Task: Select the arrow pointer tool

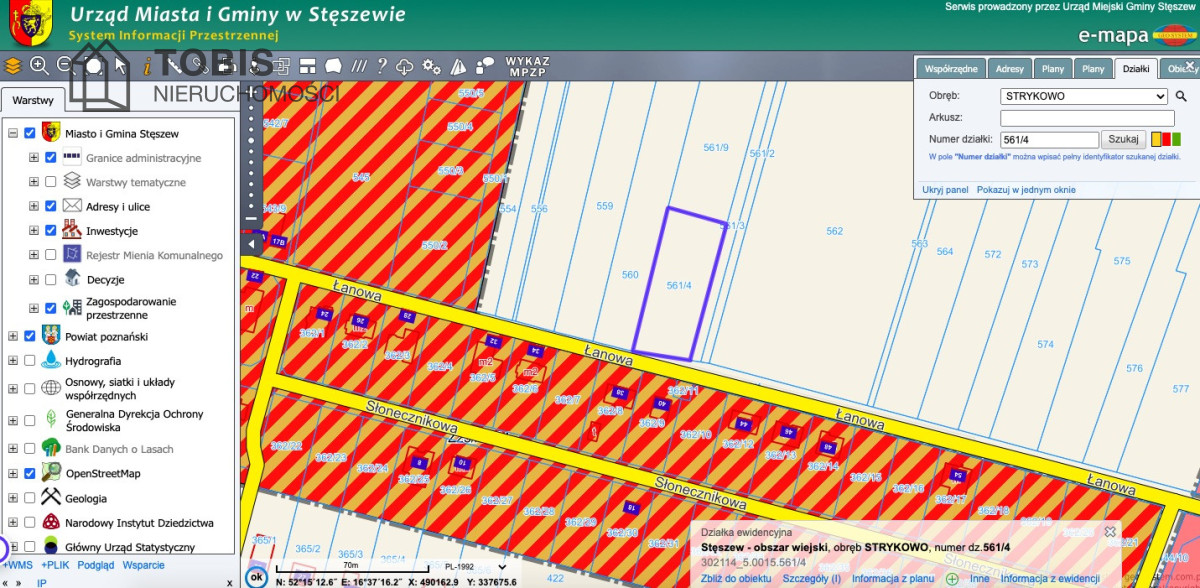Action: 120,66
